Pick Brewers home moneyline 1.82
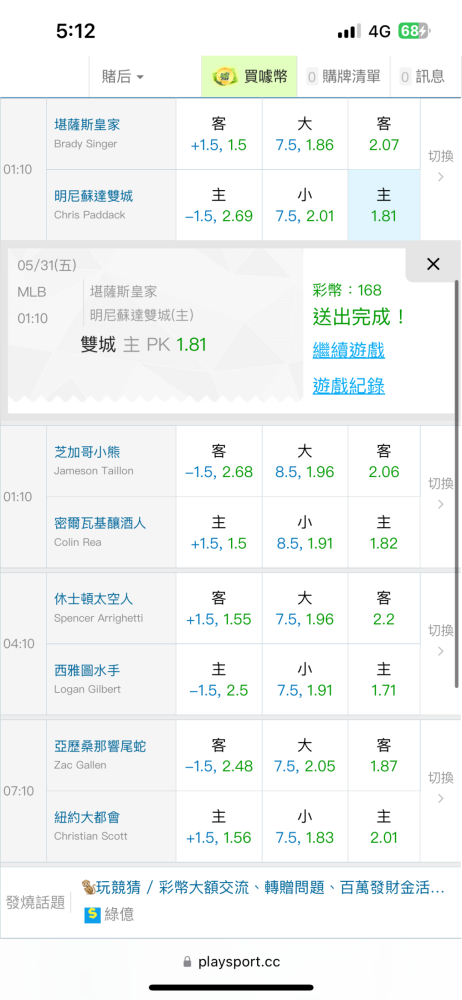The width and height of the screenshot is (462, 1000). point(384,533)
